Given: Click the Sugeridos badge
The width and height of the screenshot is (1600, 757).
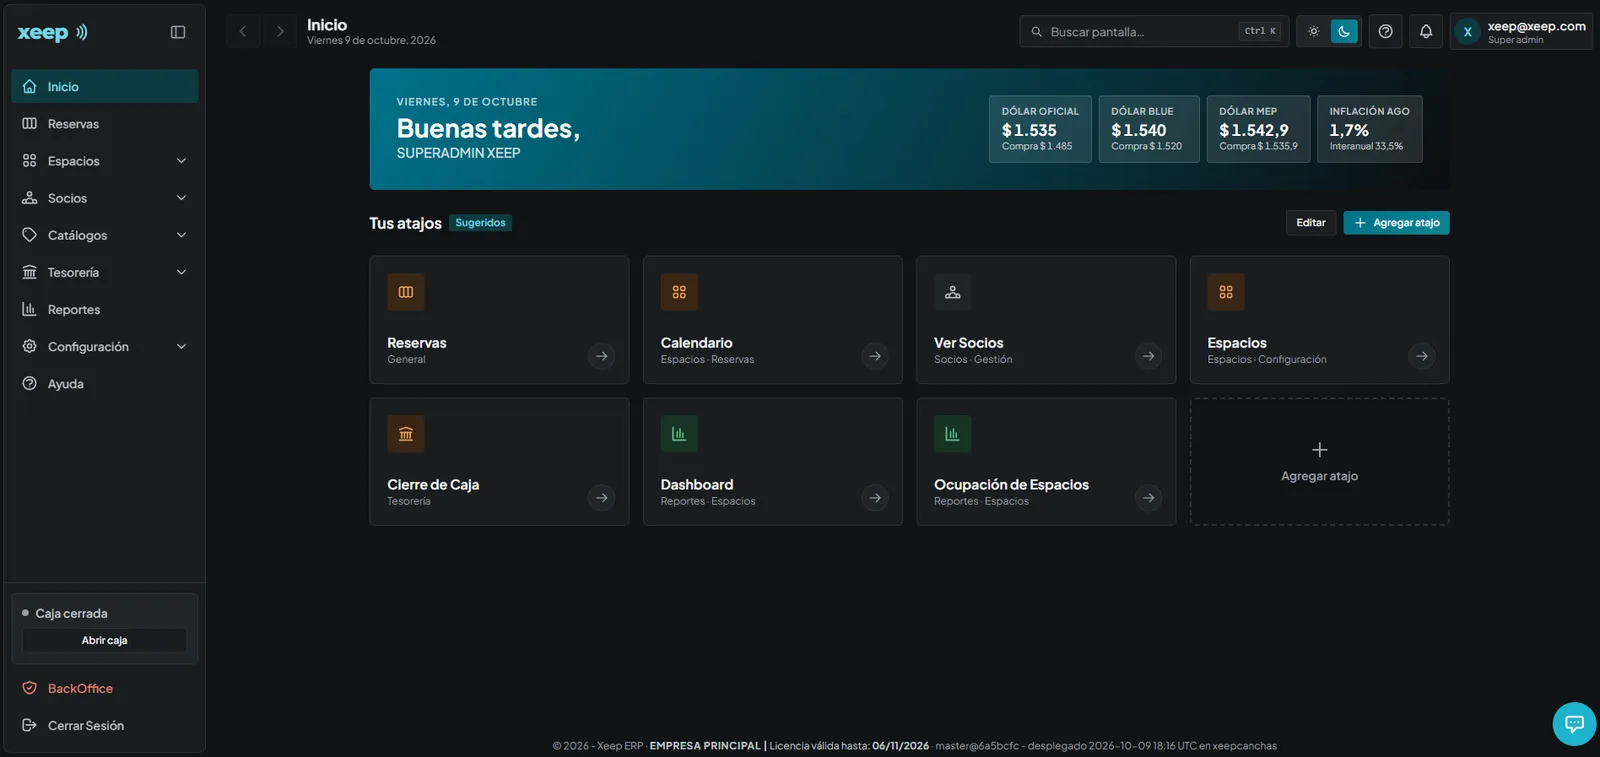Looking at the screenshot, I should 481,223.
